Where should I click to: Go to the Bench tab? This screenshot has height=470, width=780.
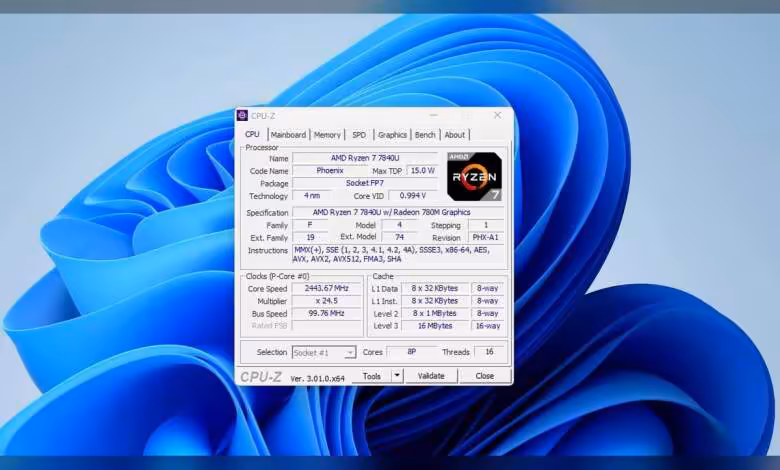point(425,135)
